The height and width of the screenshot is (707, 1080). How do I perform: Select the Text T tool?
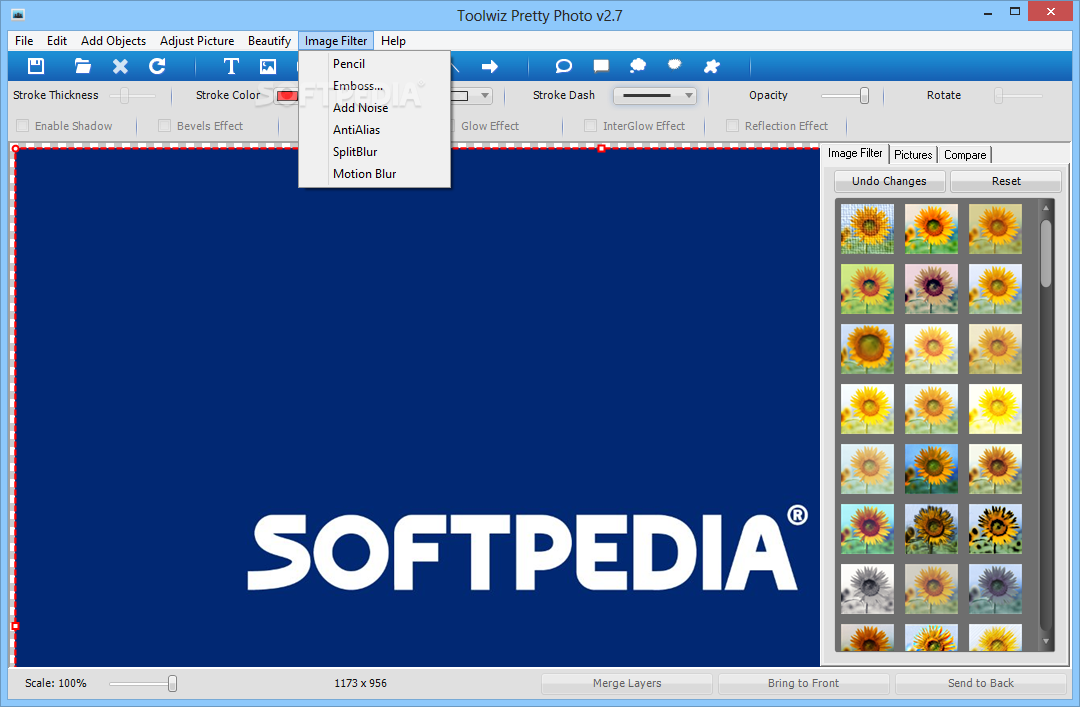click(x=231, y=66)
